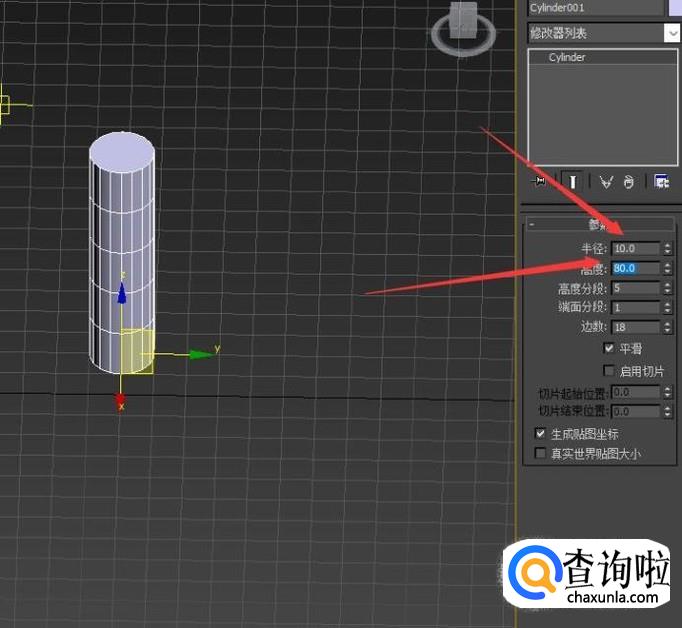
Task: Click the 端面分段 field showing 1
Action: point(635,307)
